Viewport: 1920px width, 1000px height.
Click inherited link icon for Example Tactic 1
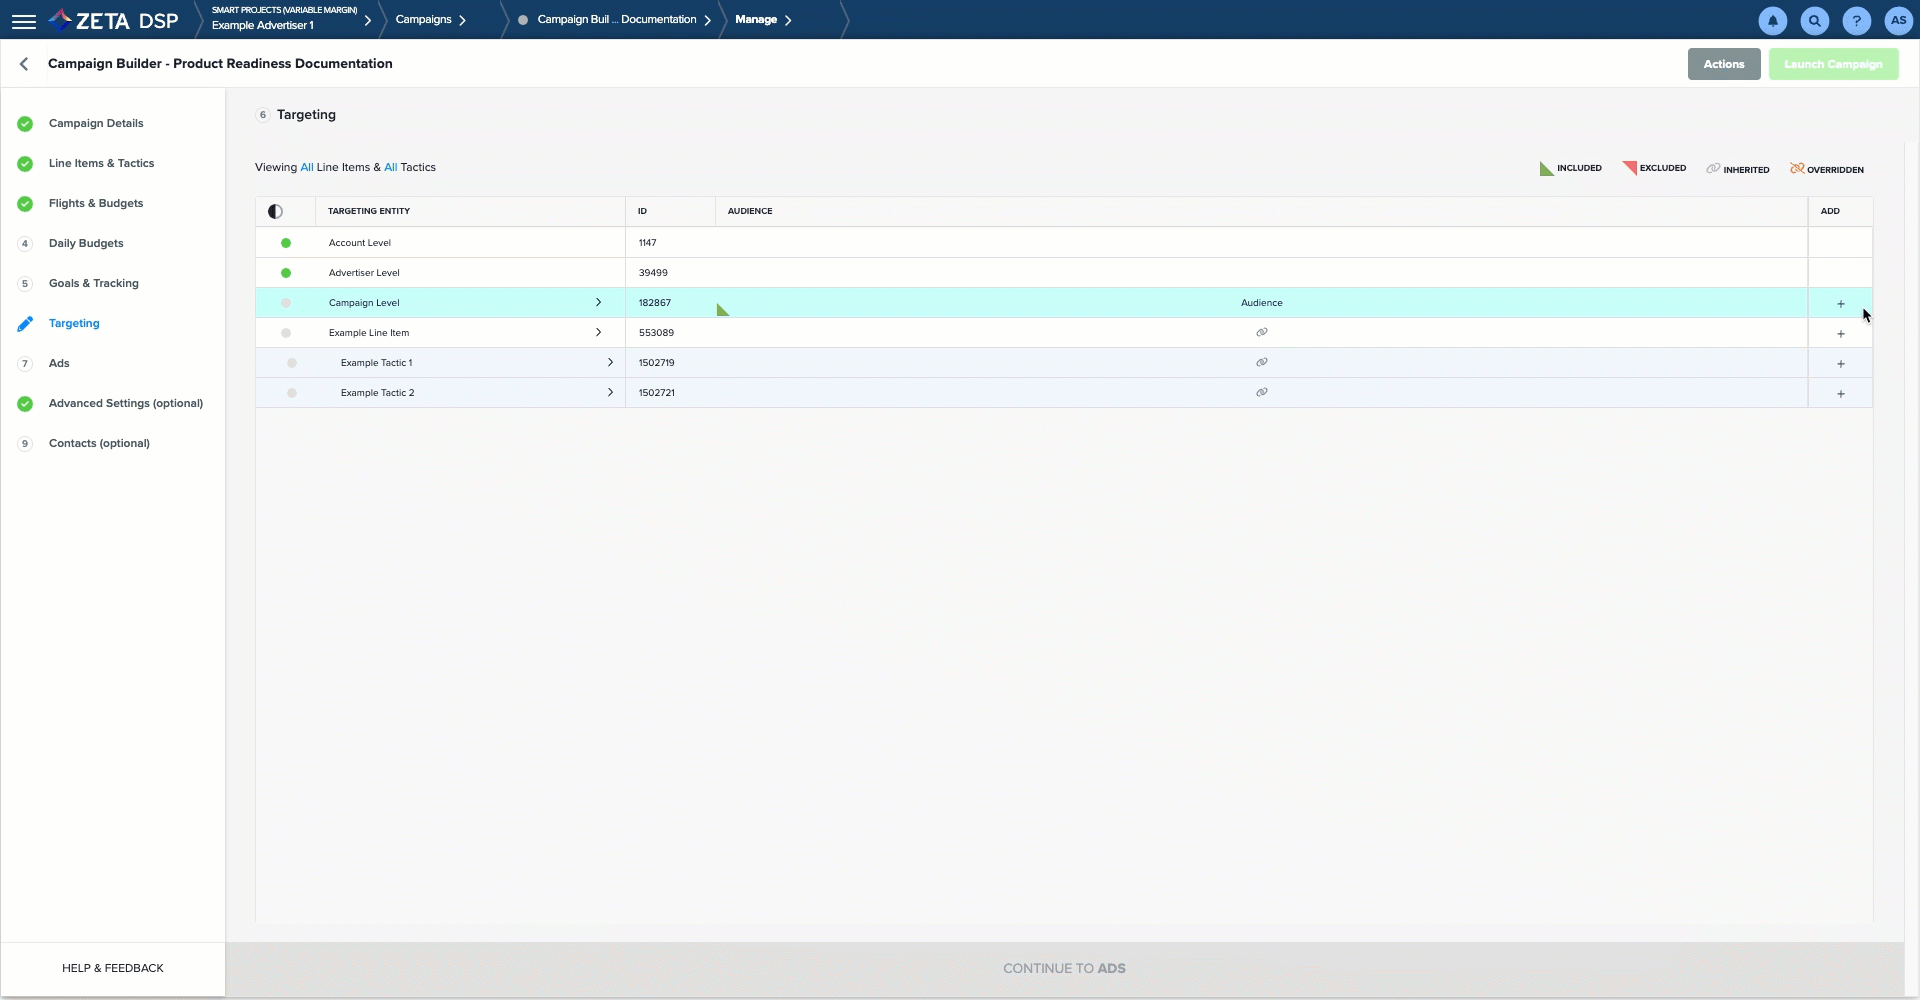(1261, 363)
